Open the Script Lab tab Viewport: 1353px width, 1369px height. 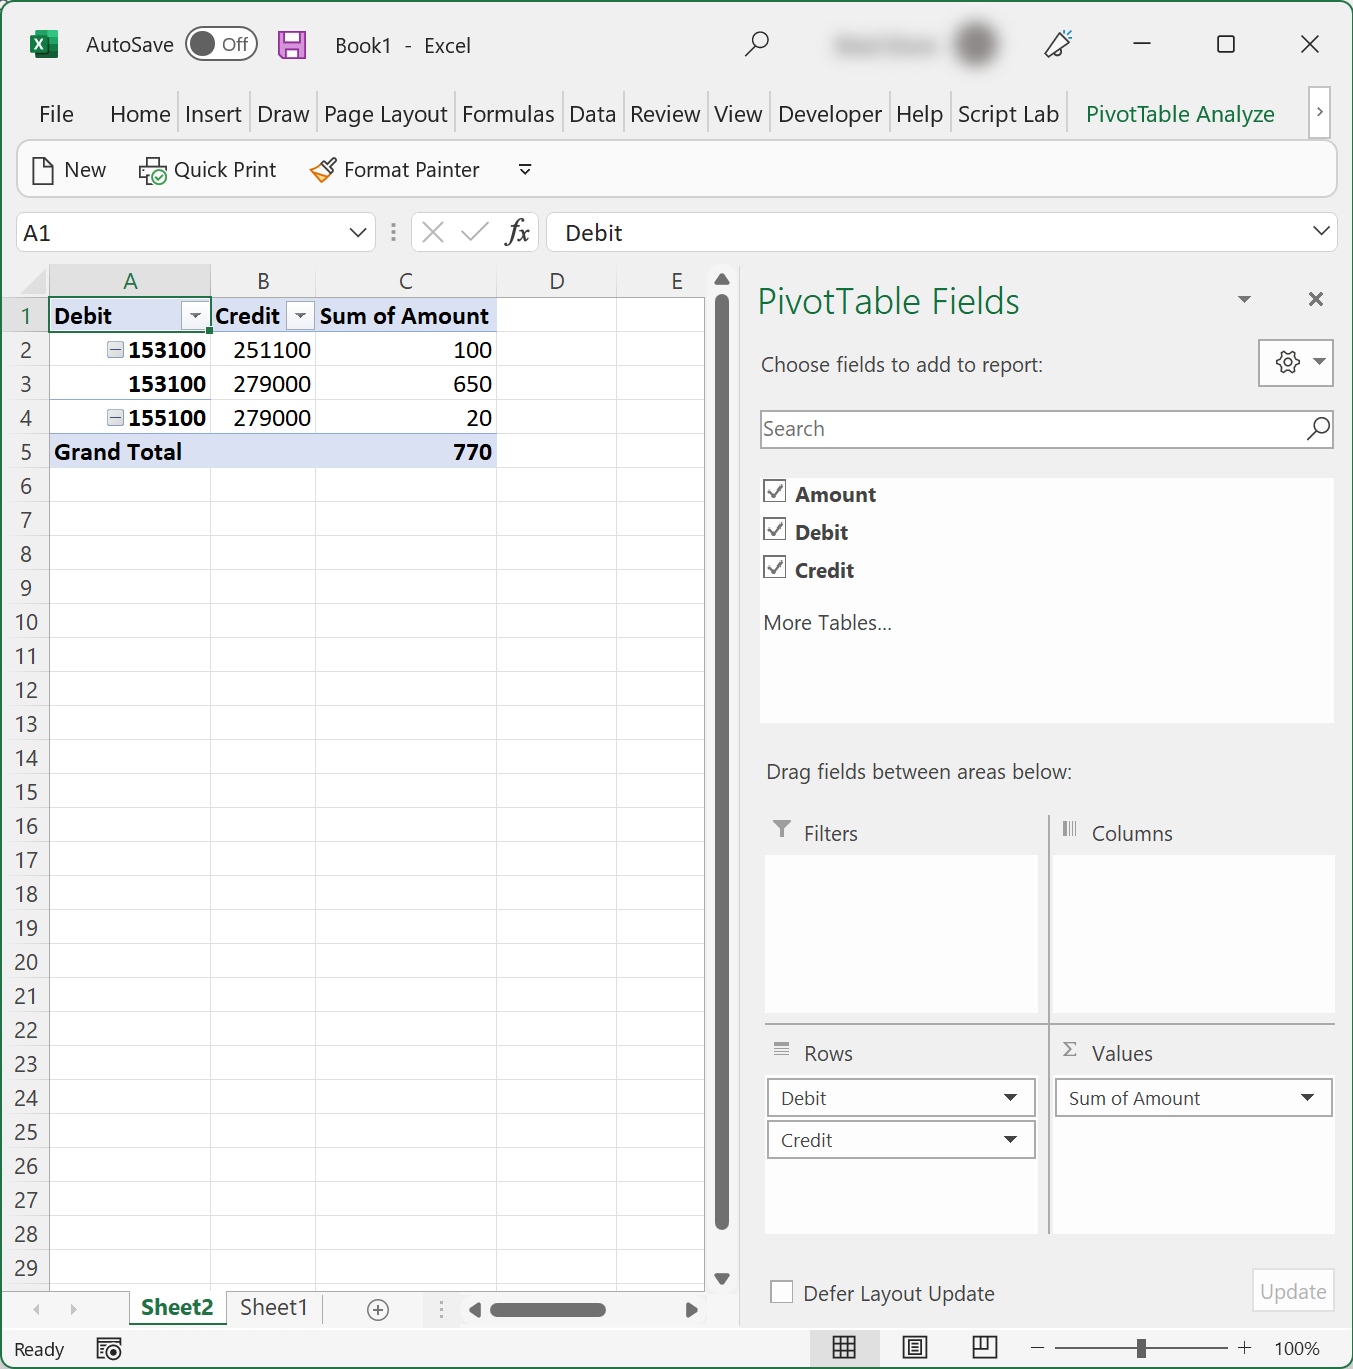click(x=1008, y=114)
